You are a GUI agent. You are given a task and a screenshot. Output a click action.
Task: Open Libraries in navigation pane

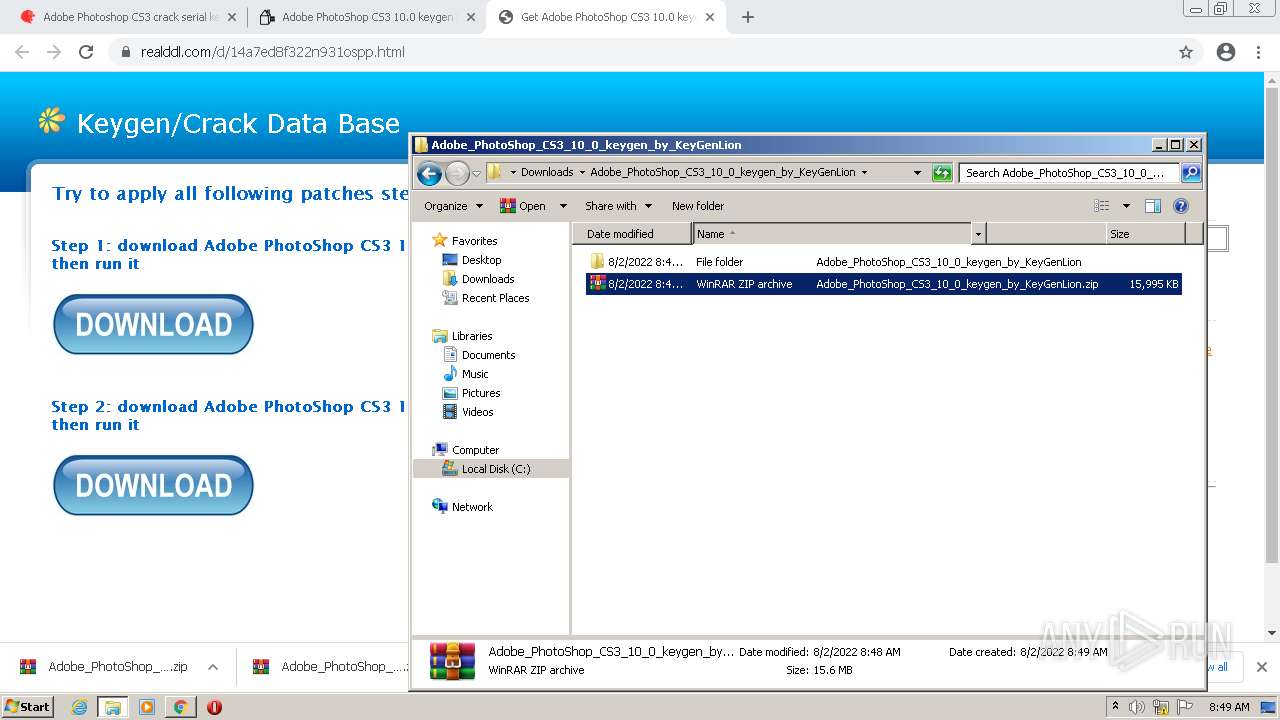tap(472, 336)
